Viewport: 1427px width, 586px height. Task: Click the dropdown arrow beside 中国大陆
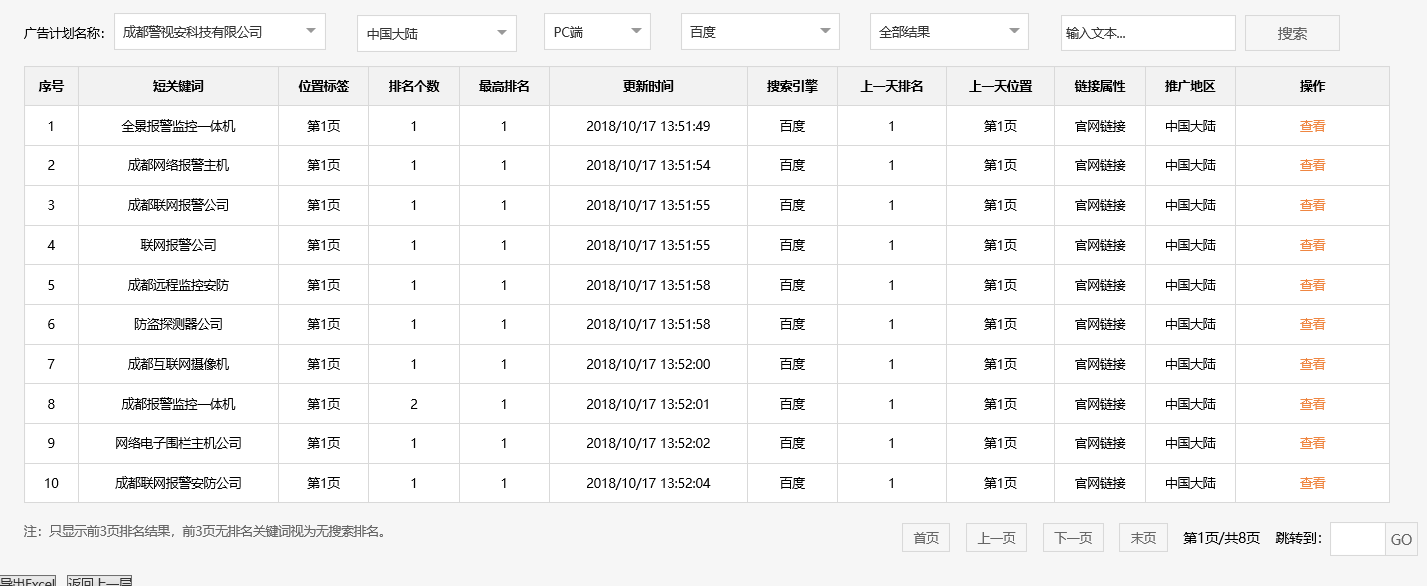pos(503,31)
